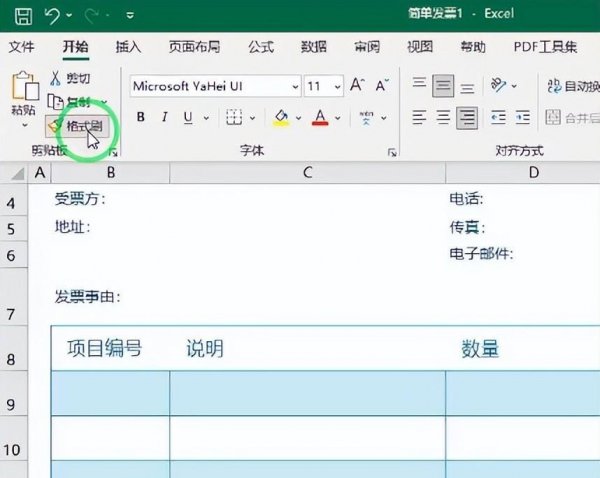Click the 电子邮件: cell
The image size is (600, 478).
click(481, 254)
